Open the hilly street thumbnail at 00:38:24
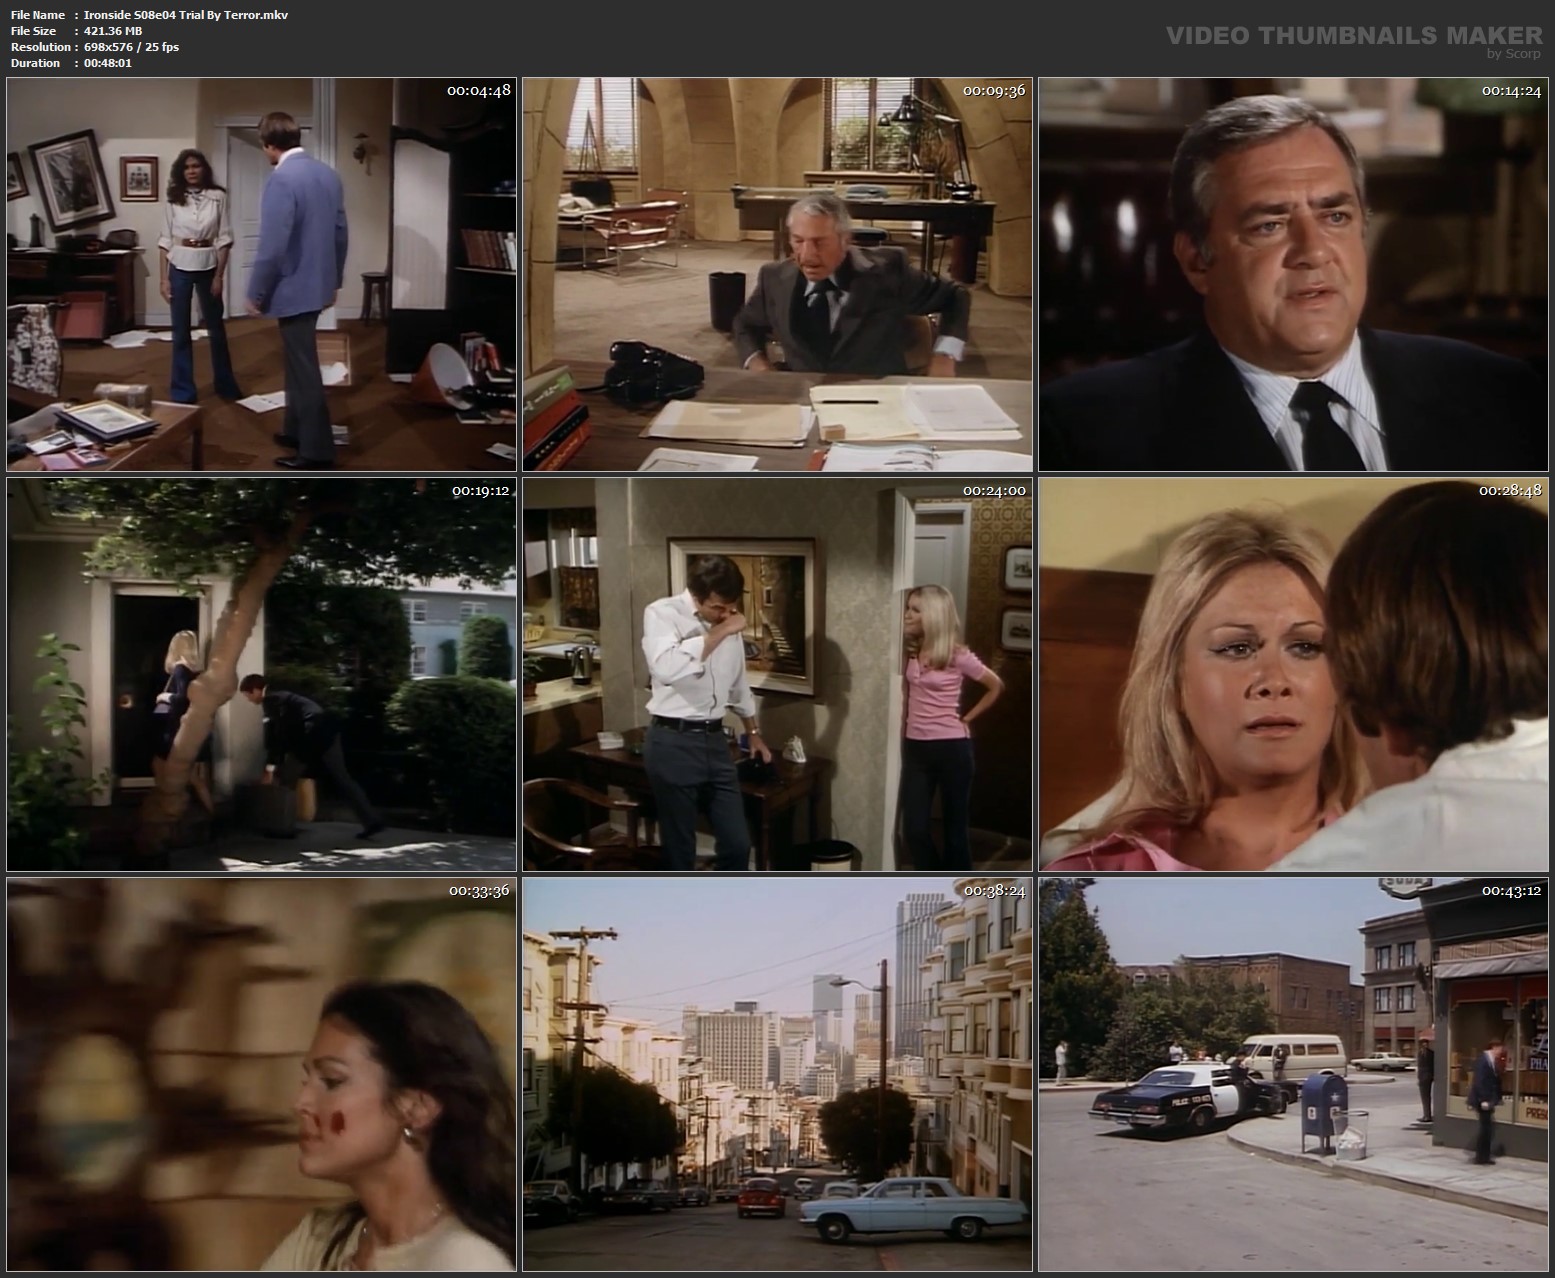 778,1075
